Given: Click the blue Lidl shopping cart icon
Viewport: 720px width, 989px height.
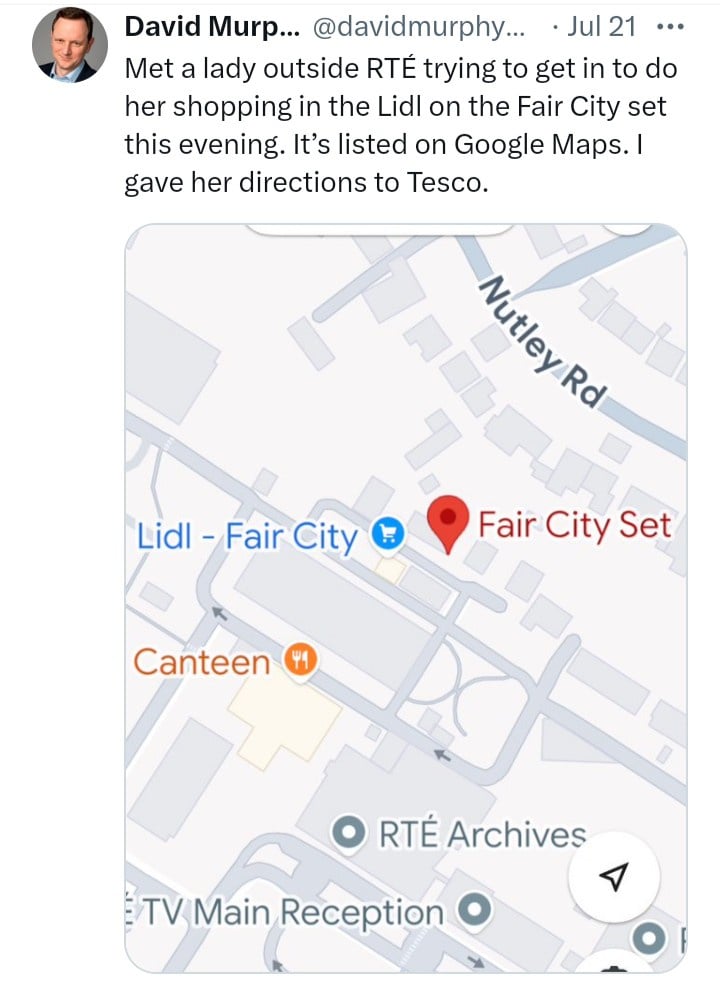Looking at the screenshot, I should coord(387,534).
